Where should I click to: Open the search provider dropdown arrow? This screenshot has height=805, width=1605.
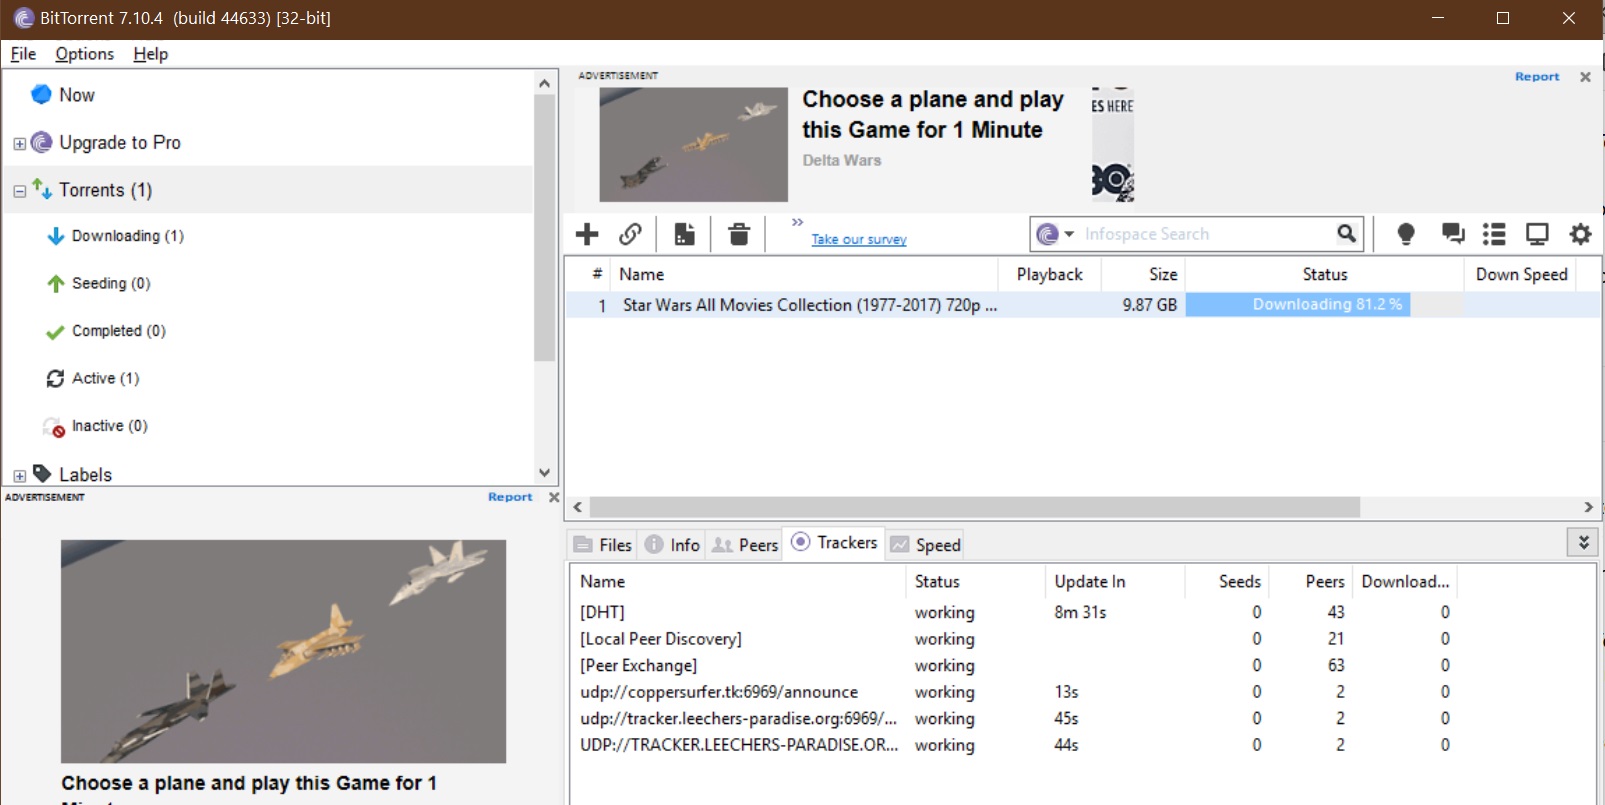1069,234
